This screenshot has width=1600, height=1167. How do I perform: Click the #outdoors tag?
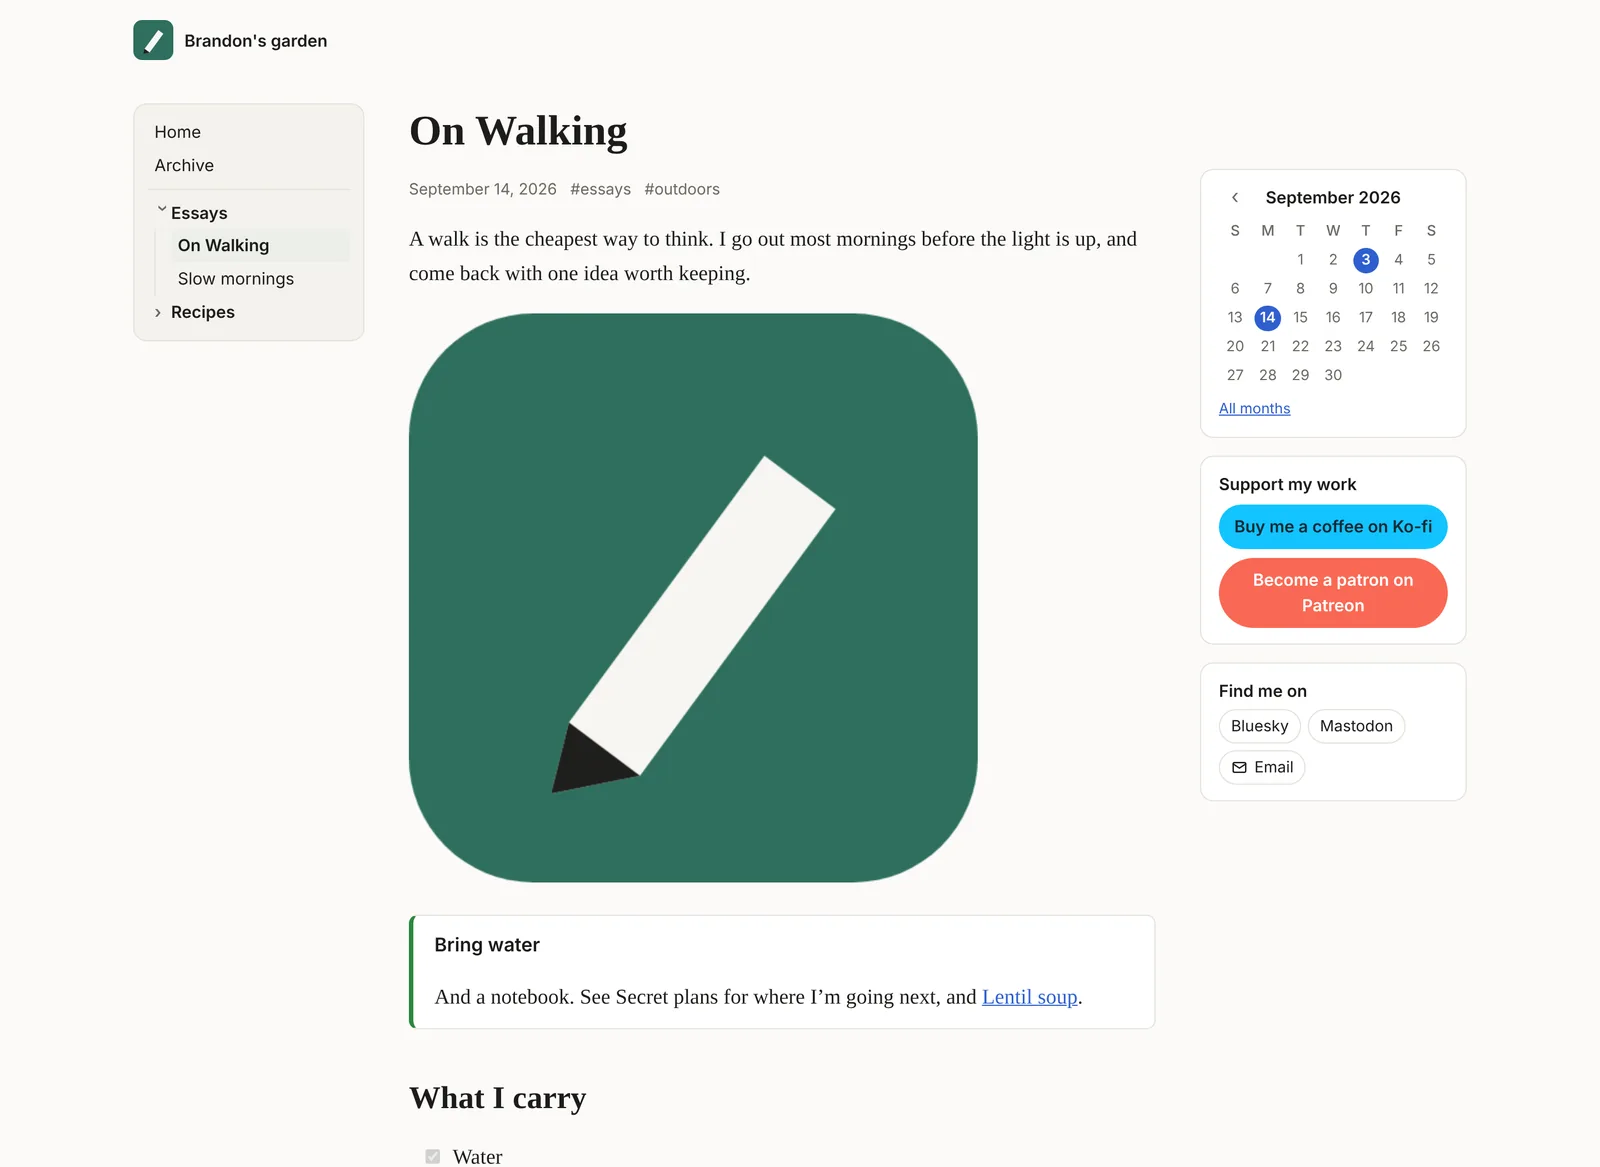click(x=682, y=189)
